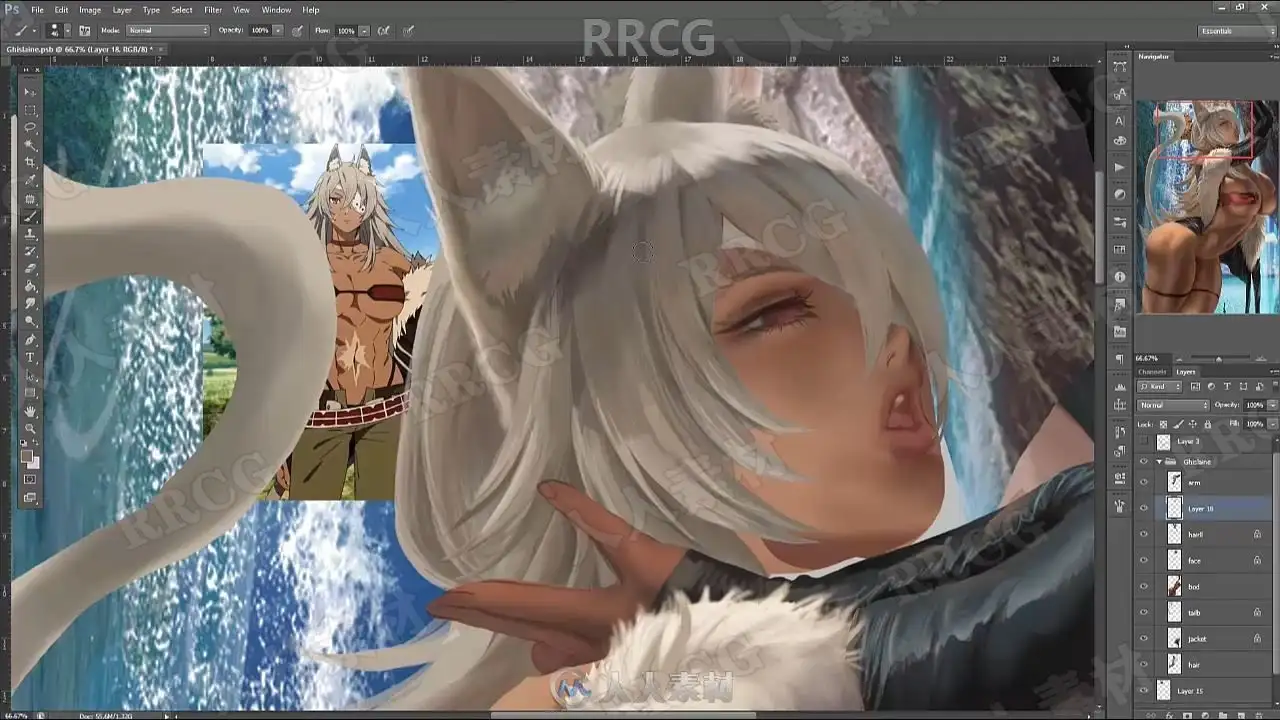The width and height of the screenshot is (1280, 720).
Task: Select the Crop tool
Action: [x=30, y=163]
